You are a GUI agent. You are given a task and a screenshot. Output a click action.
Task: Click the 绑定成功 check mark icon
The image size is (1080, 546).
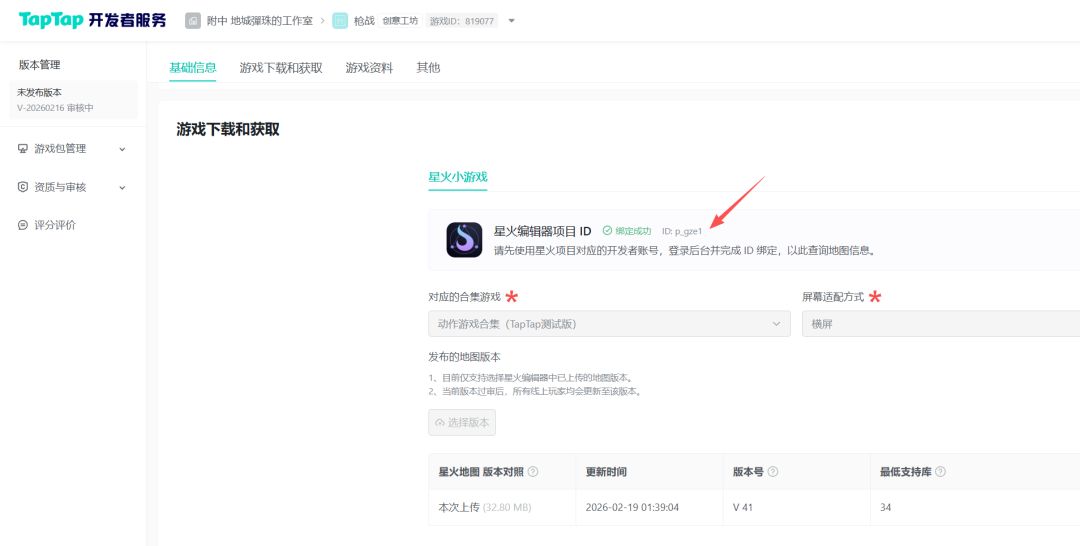607,231
